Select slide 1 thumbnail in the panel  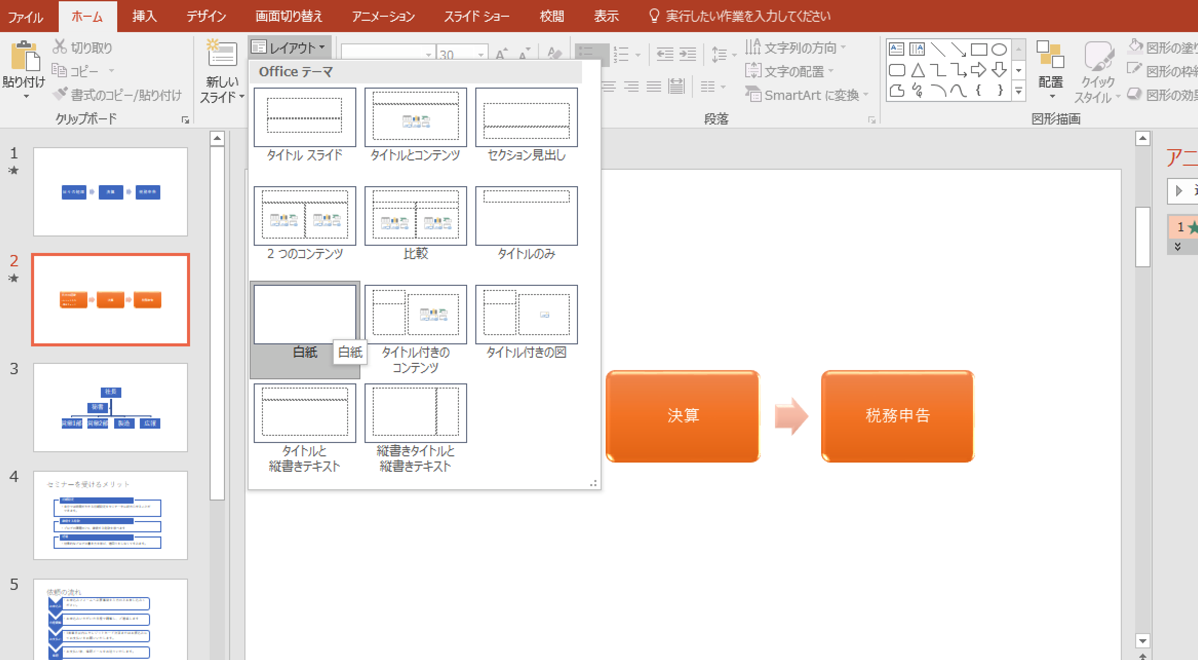111,192
